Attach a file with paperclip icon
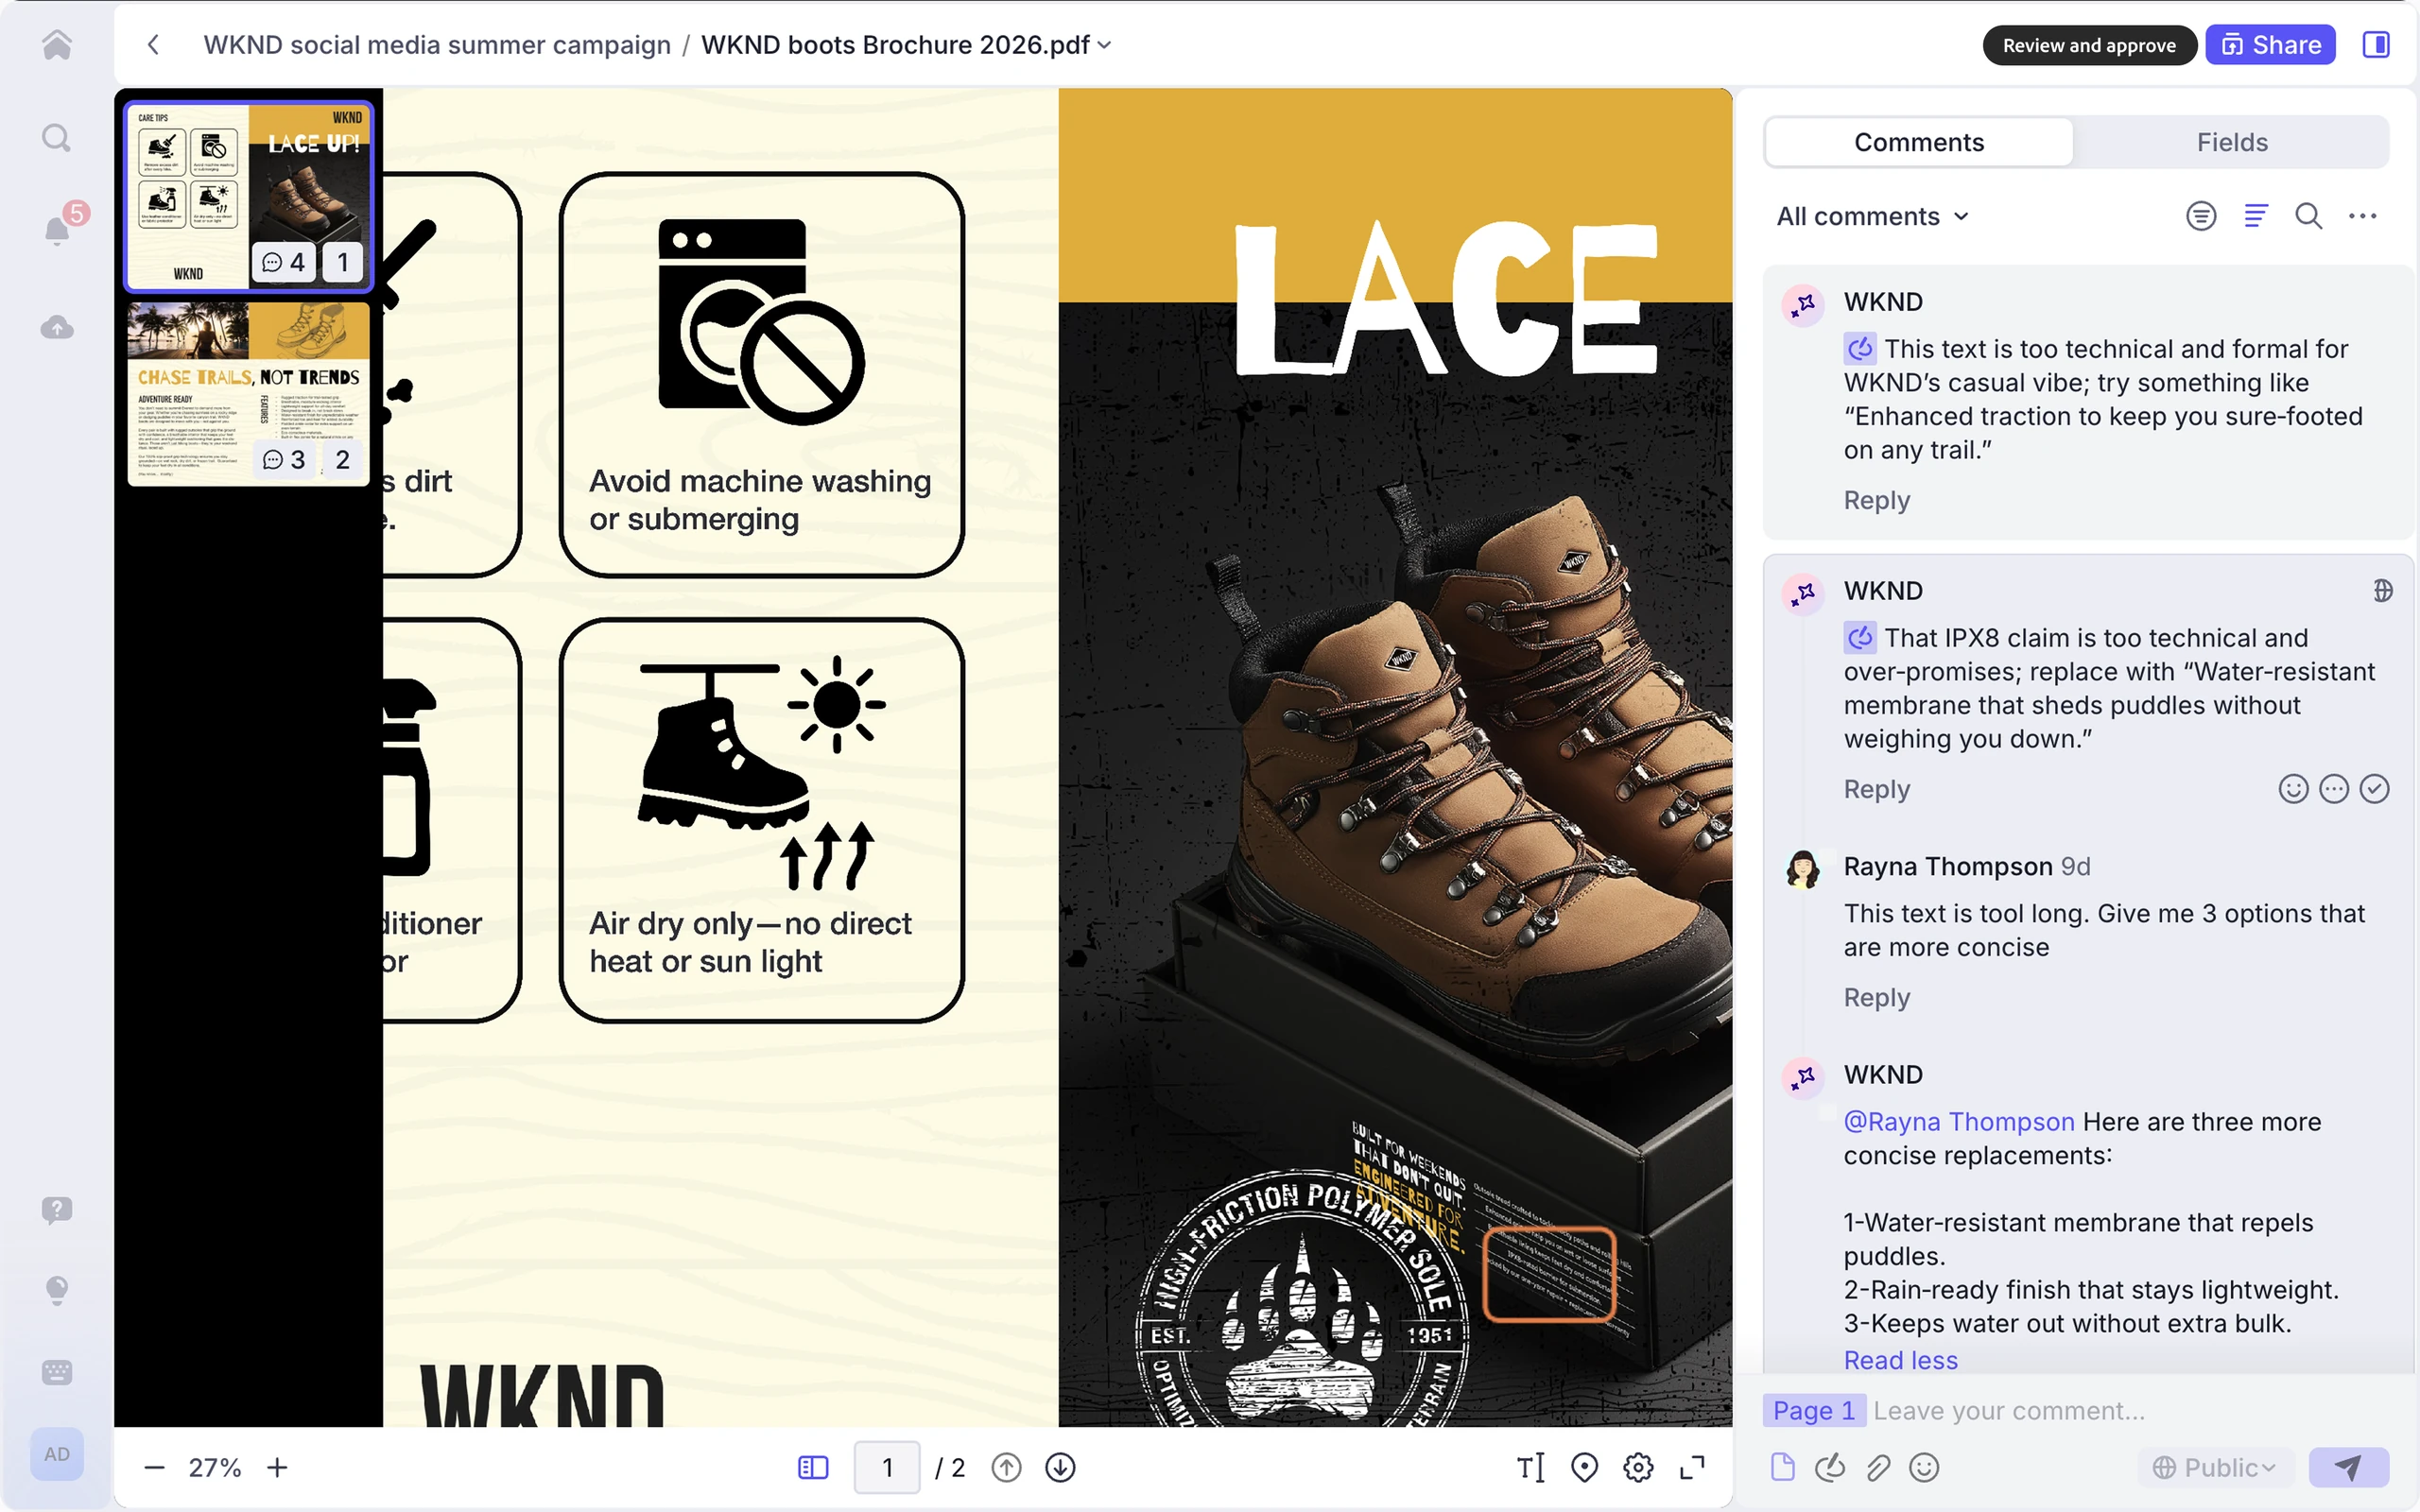This screenshot has width=2420, height=1512. [1877, 1467]
